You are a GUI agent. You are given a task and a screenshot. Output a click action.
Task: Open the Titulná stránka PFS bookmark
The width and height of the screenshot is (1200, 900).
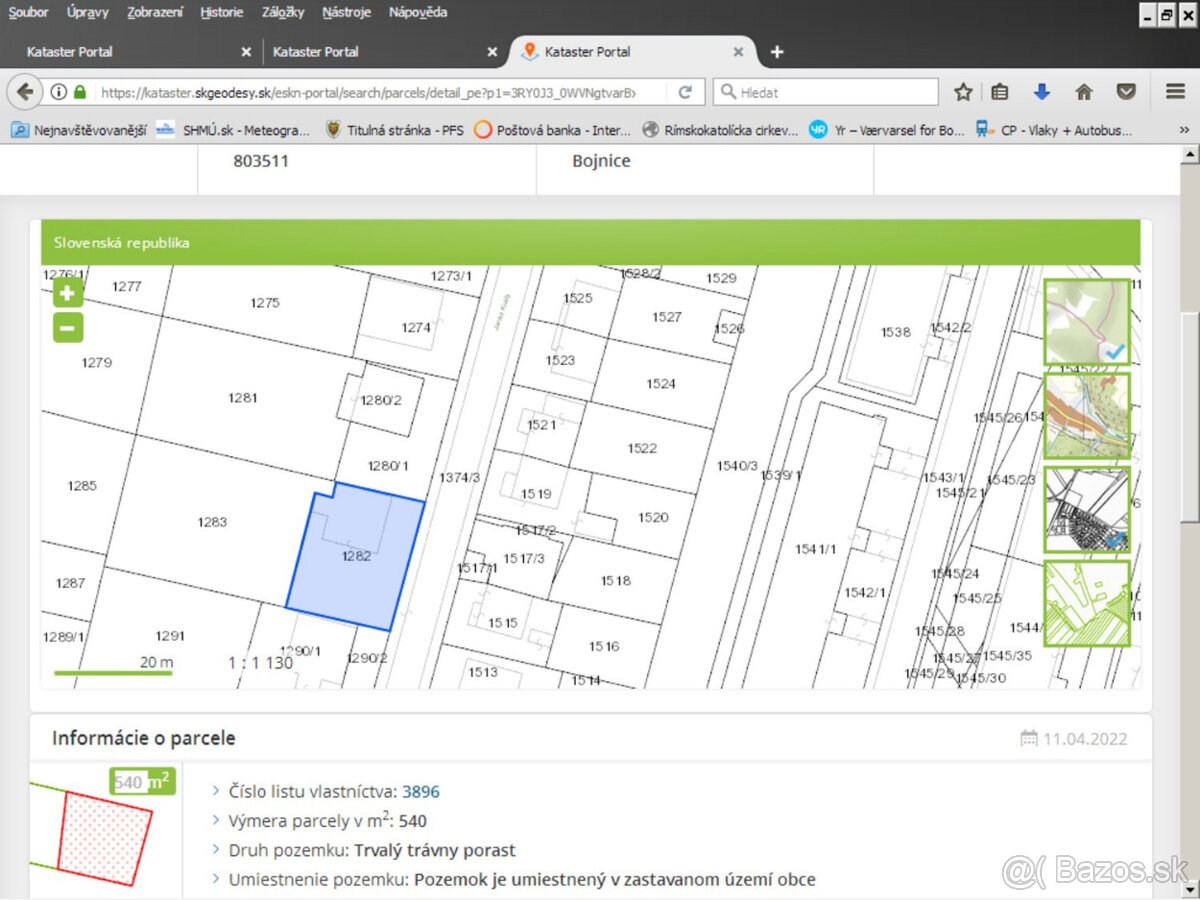(x=394, y=130)
